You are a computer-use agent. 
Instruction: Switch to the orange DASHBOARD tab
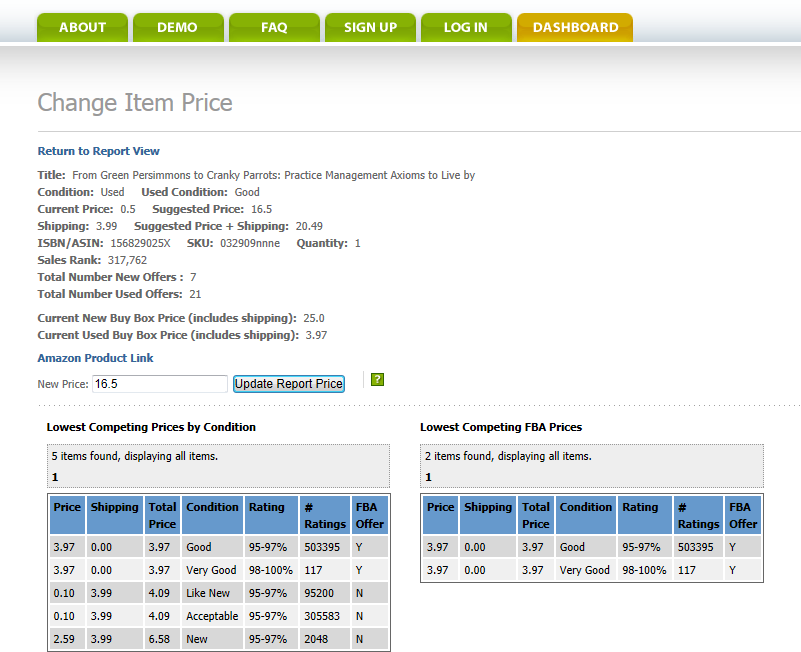[x=575, y=27]
